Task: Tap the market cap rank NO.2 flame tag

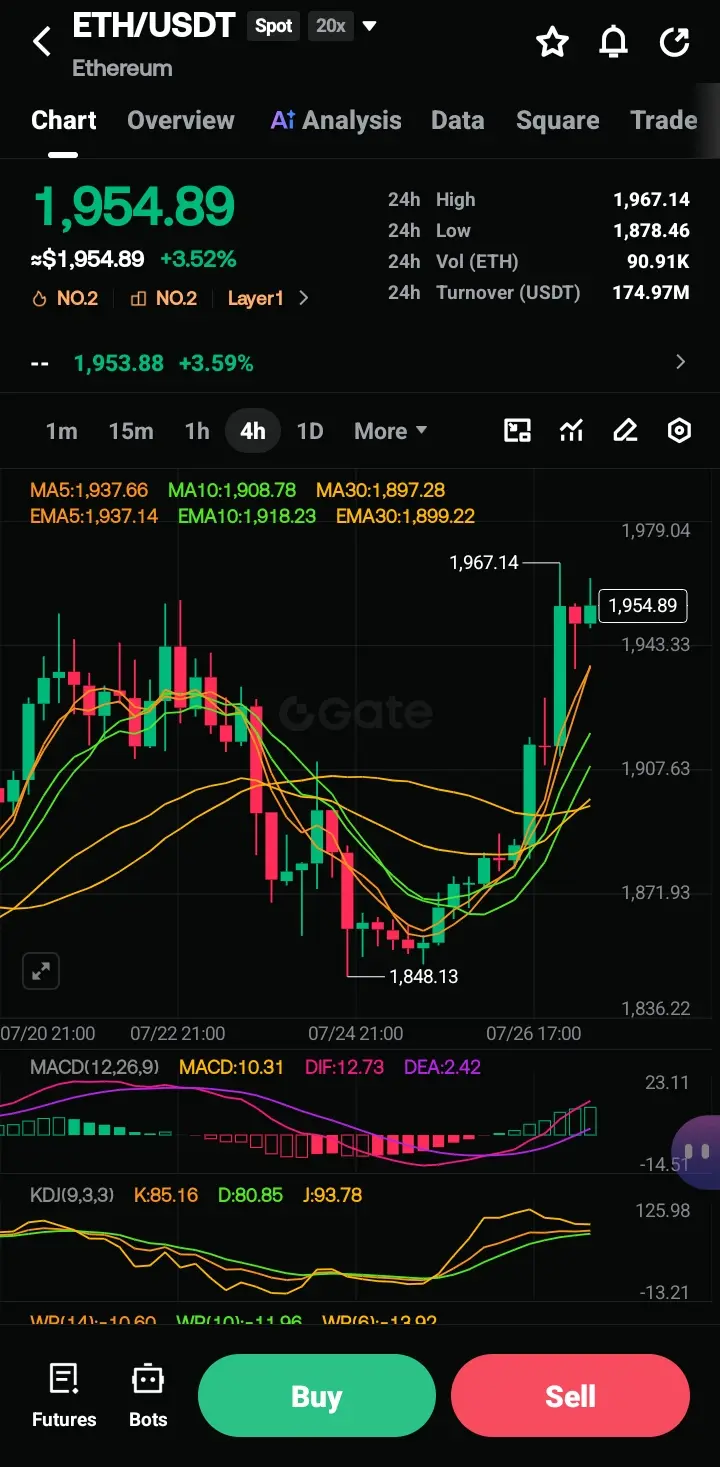Action: [x=65, y=298]
